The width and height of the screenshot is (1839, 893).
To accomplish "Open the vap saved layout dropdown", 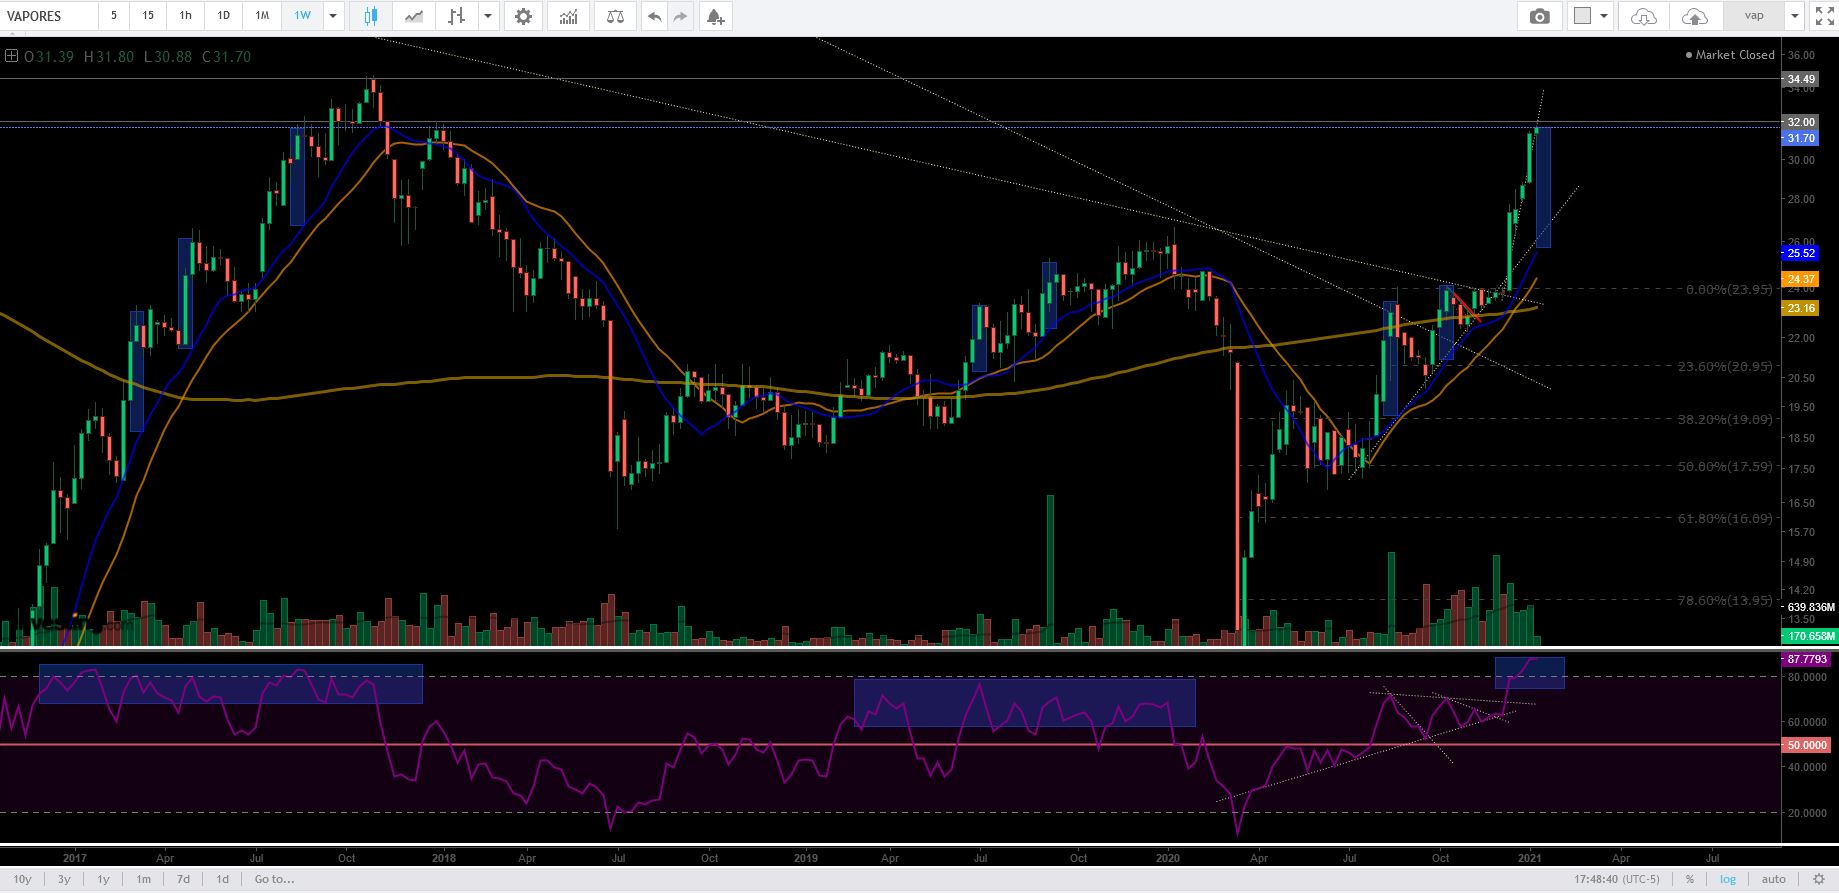I will point(1795,16).
